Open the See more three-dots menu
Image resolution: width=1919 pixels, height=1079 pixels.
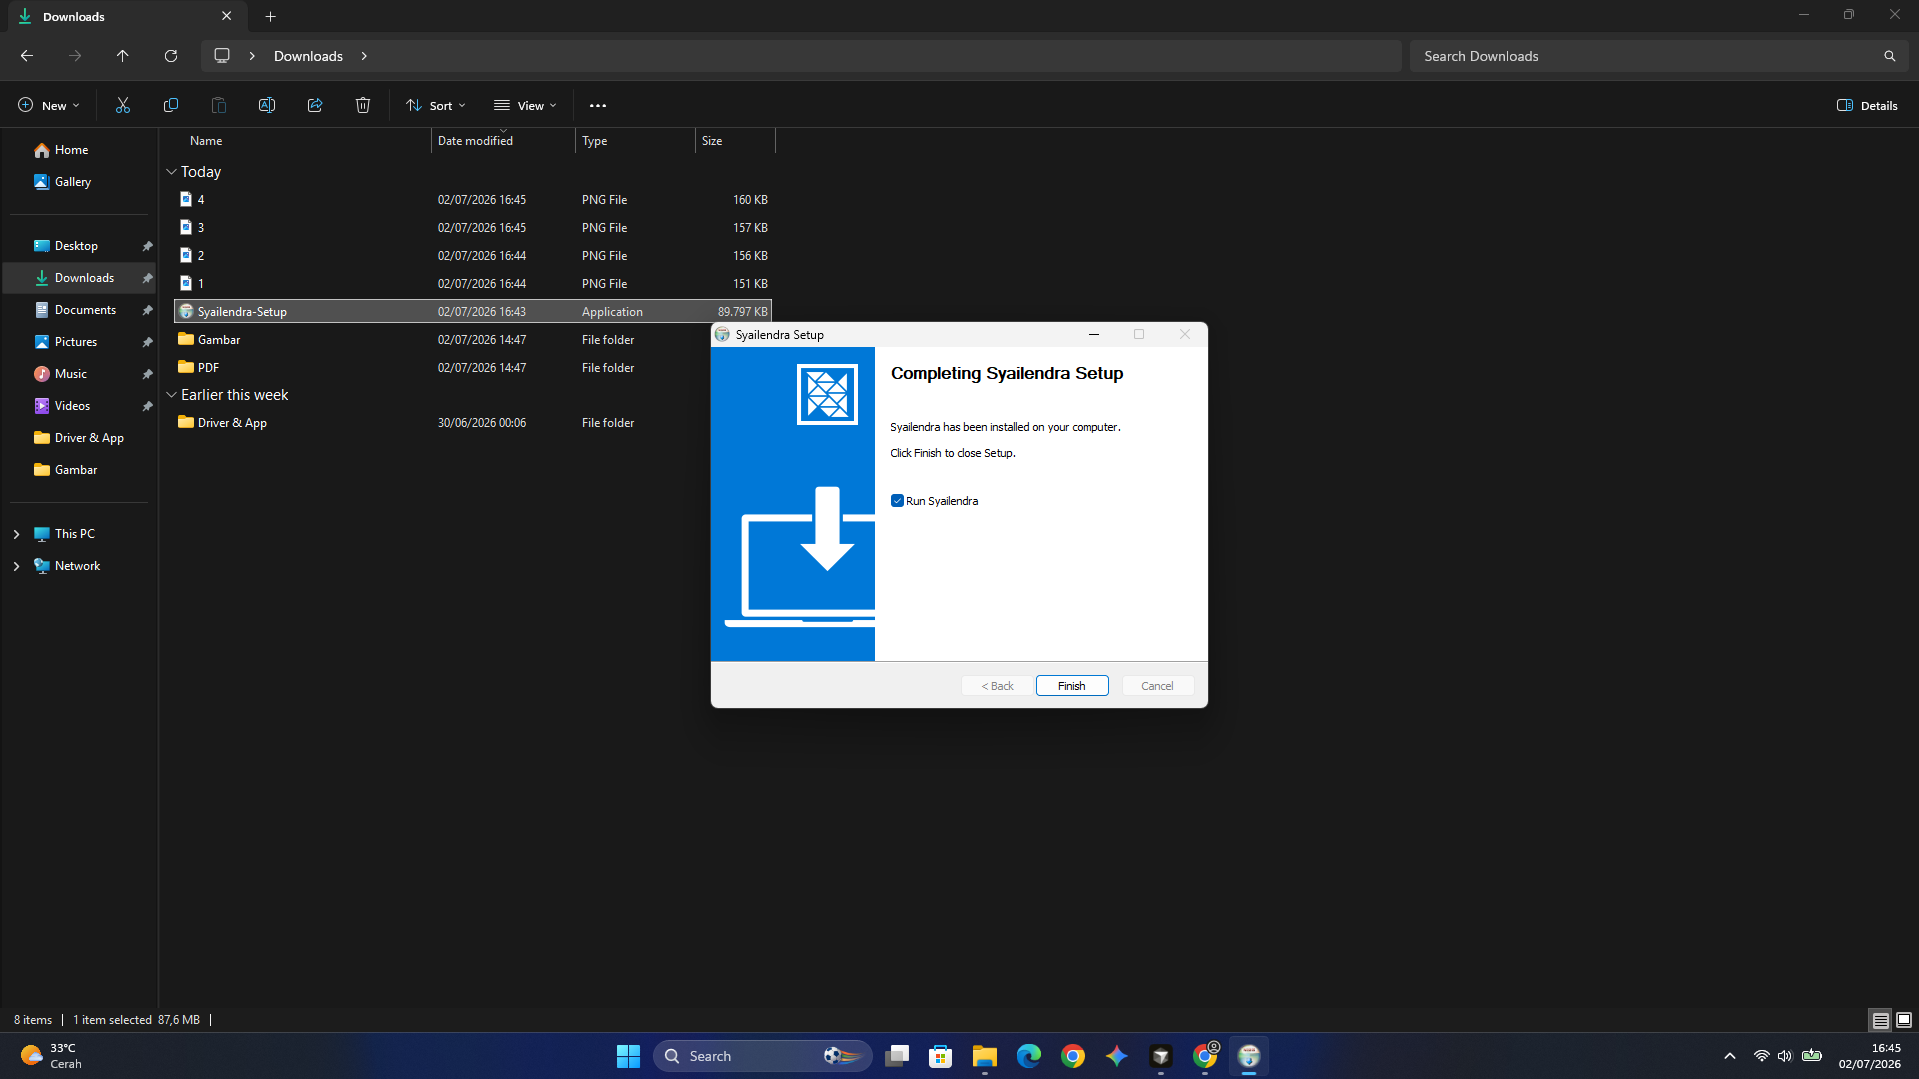(x=598, y=105)
